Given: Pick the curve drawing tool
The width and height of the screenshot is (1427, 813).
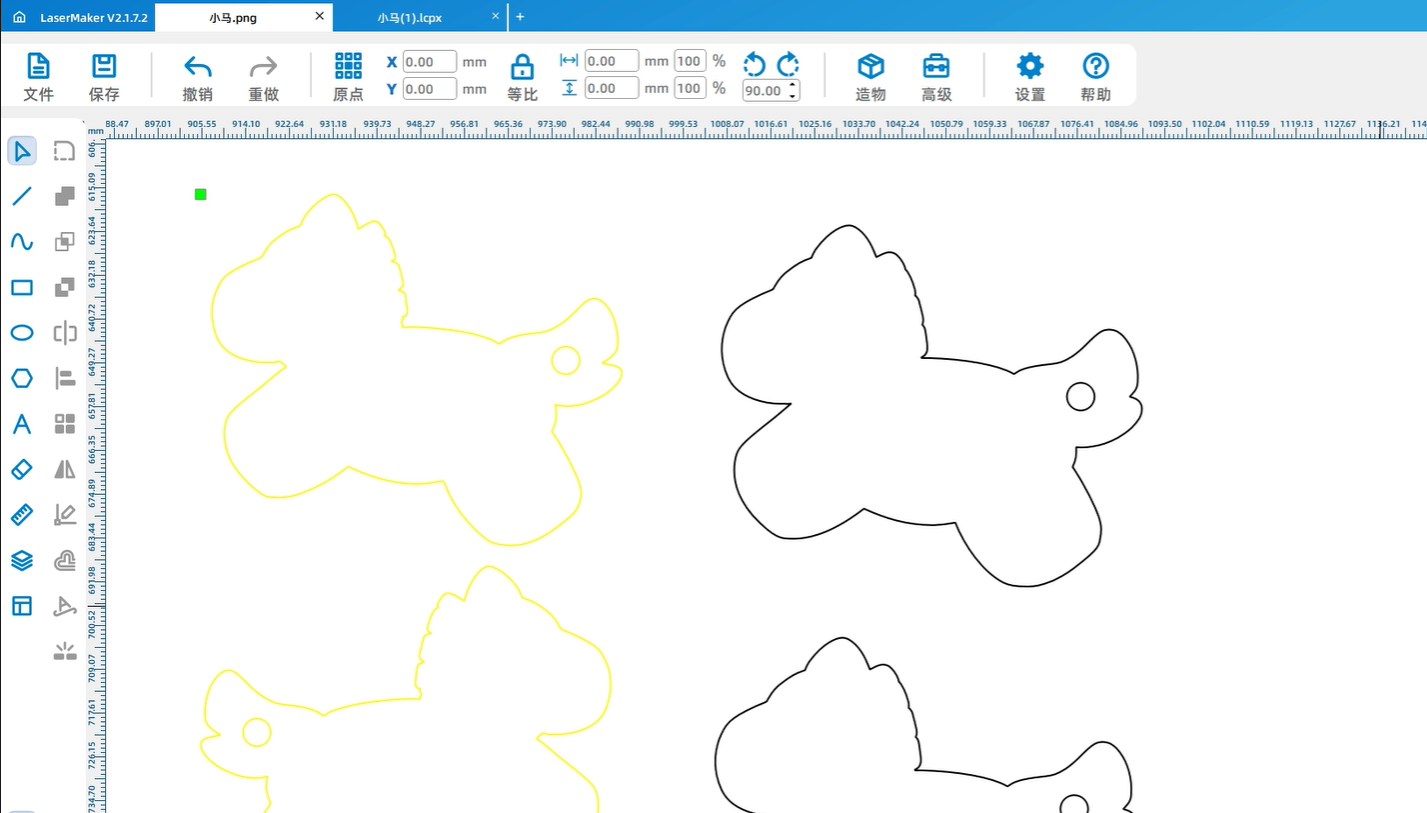Looking at the screenshot, I should pyautogui.click(x=22, y=242).
